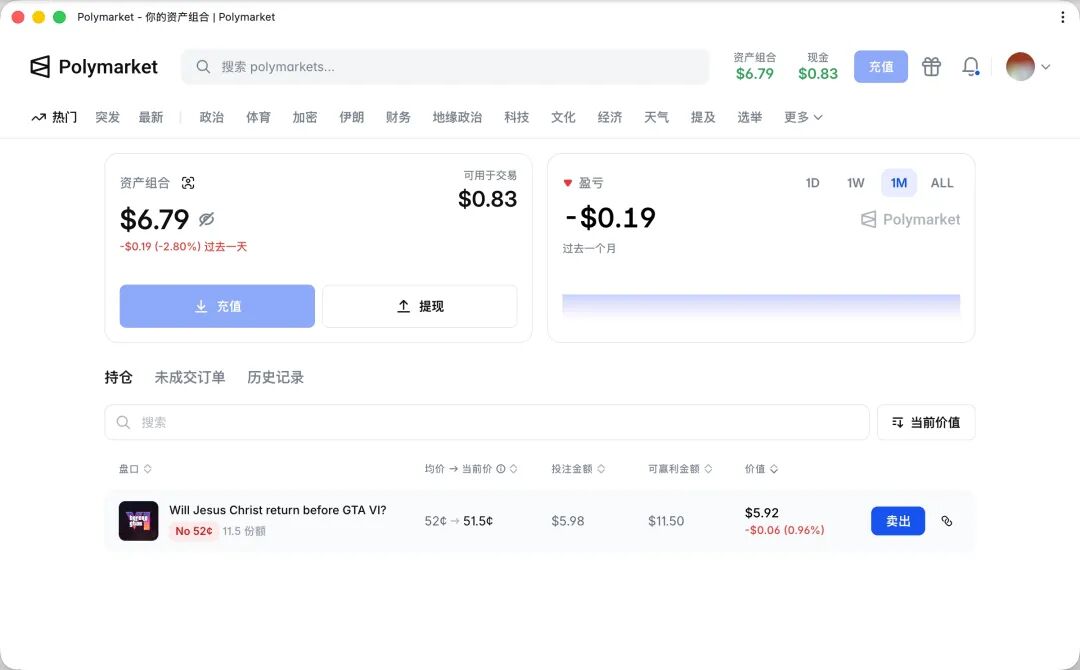This screenshot has height=670, width=1080.
Task: Click the 热门 trending arrow icon
Action: (39, 117)
